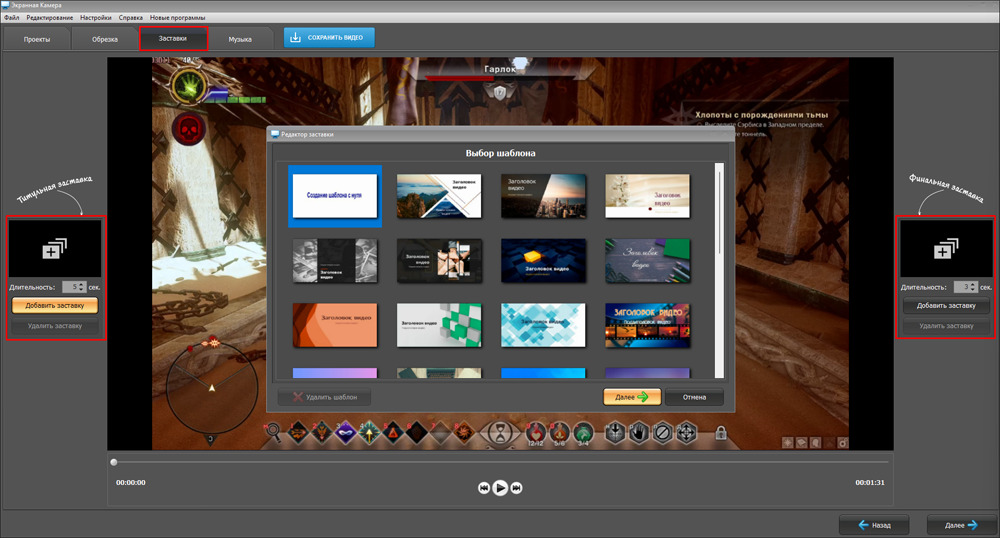Click the template list vertical scrollbar
The image size is (1000, 538).
(x=719, y=271)
